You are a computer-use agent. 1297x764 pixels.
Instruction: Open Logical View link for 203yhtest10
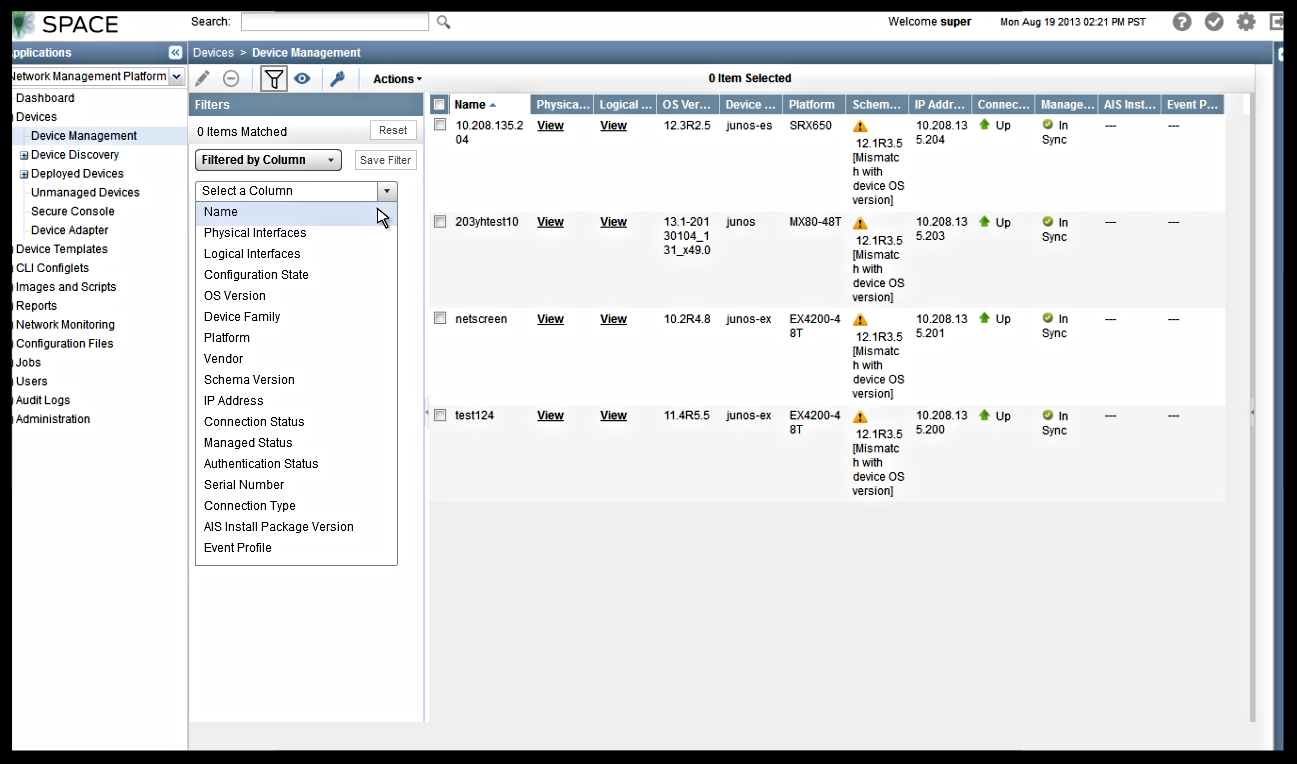pos(613,222)
